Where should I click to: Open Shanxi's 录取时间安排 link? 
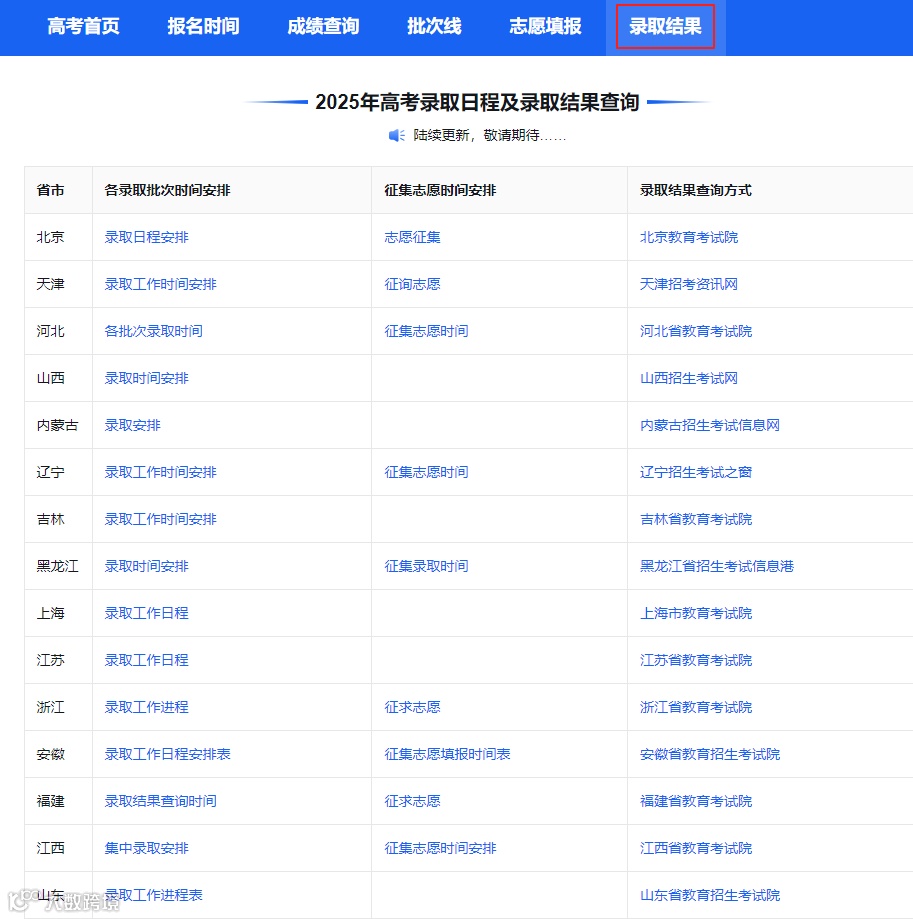click(147, 378)
